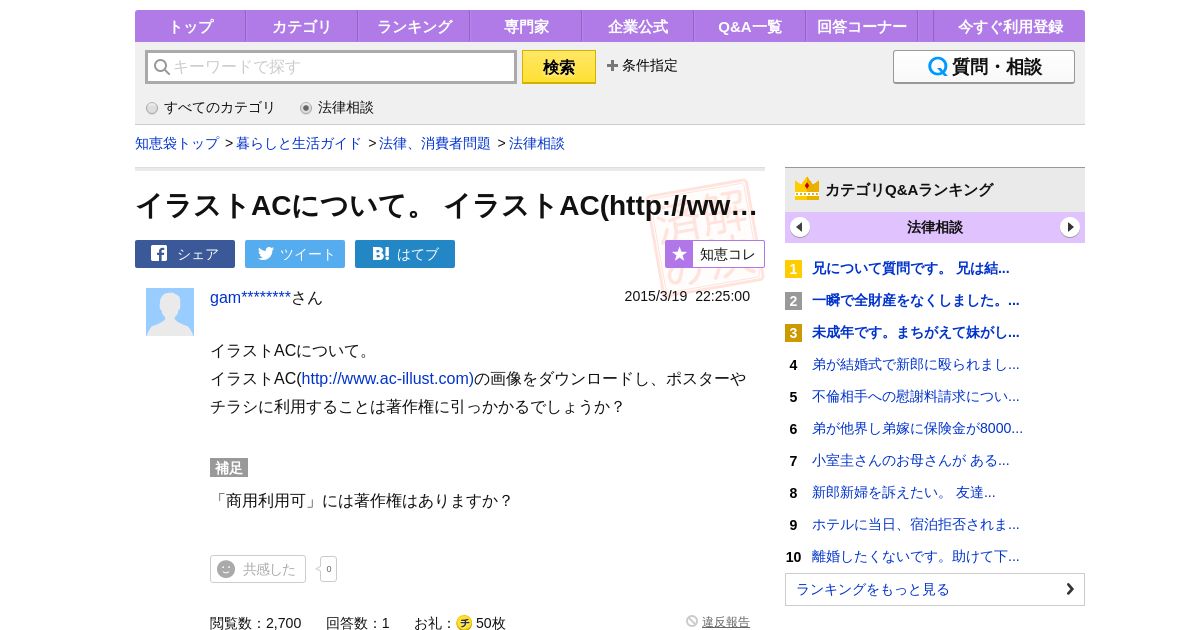Go to 知恵袋トップ breadcrumb link

[x=177, y=143]
